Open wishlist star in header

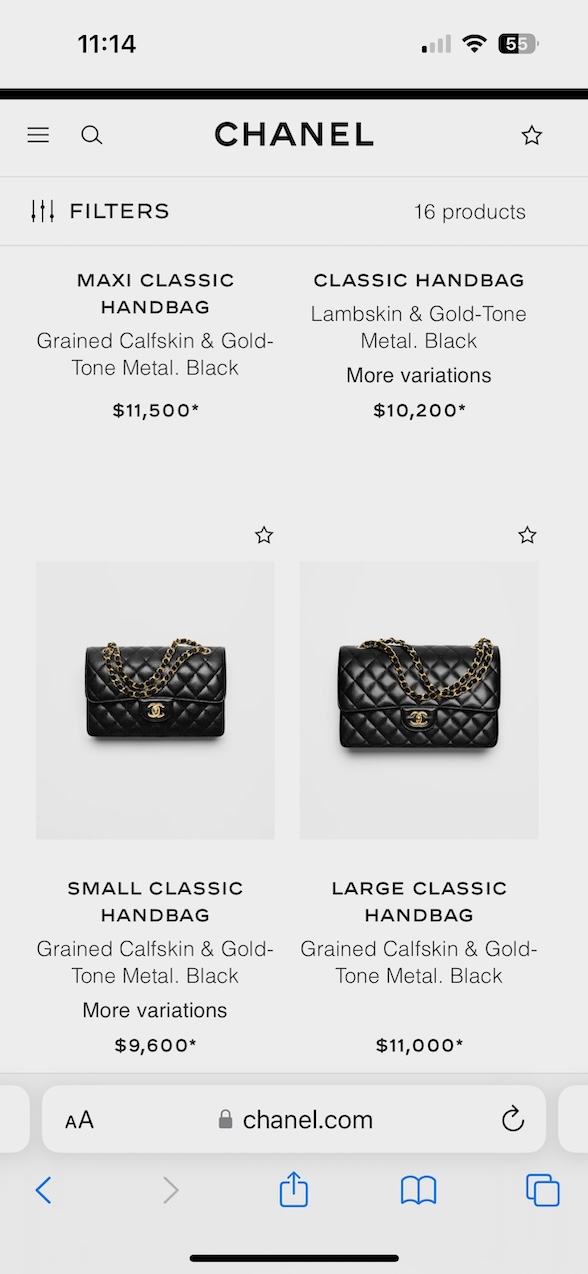pyautogui.click(x=532, y=135)
